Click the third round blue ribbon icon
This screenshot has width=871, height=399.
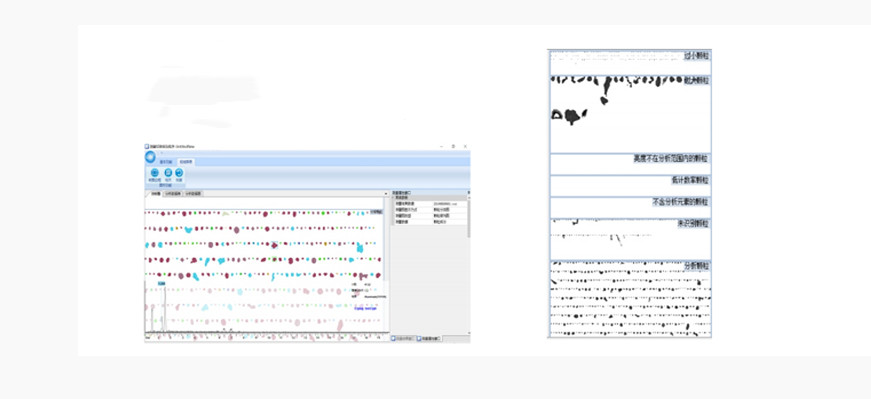tap(179, 173)
